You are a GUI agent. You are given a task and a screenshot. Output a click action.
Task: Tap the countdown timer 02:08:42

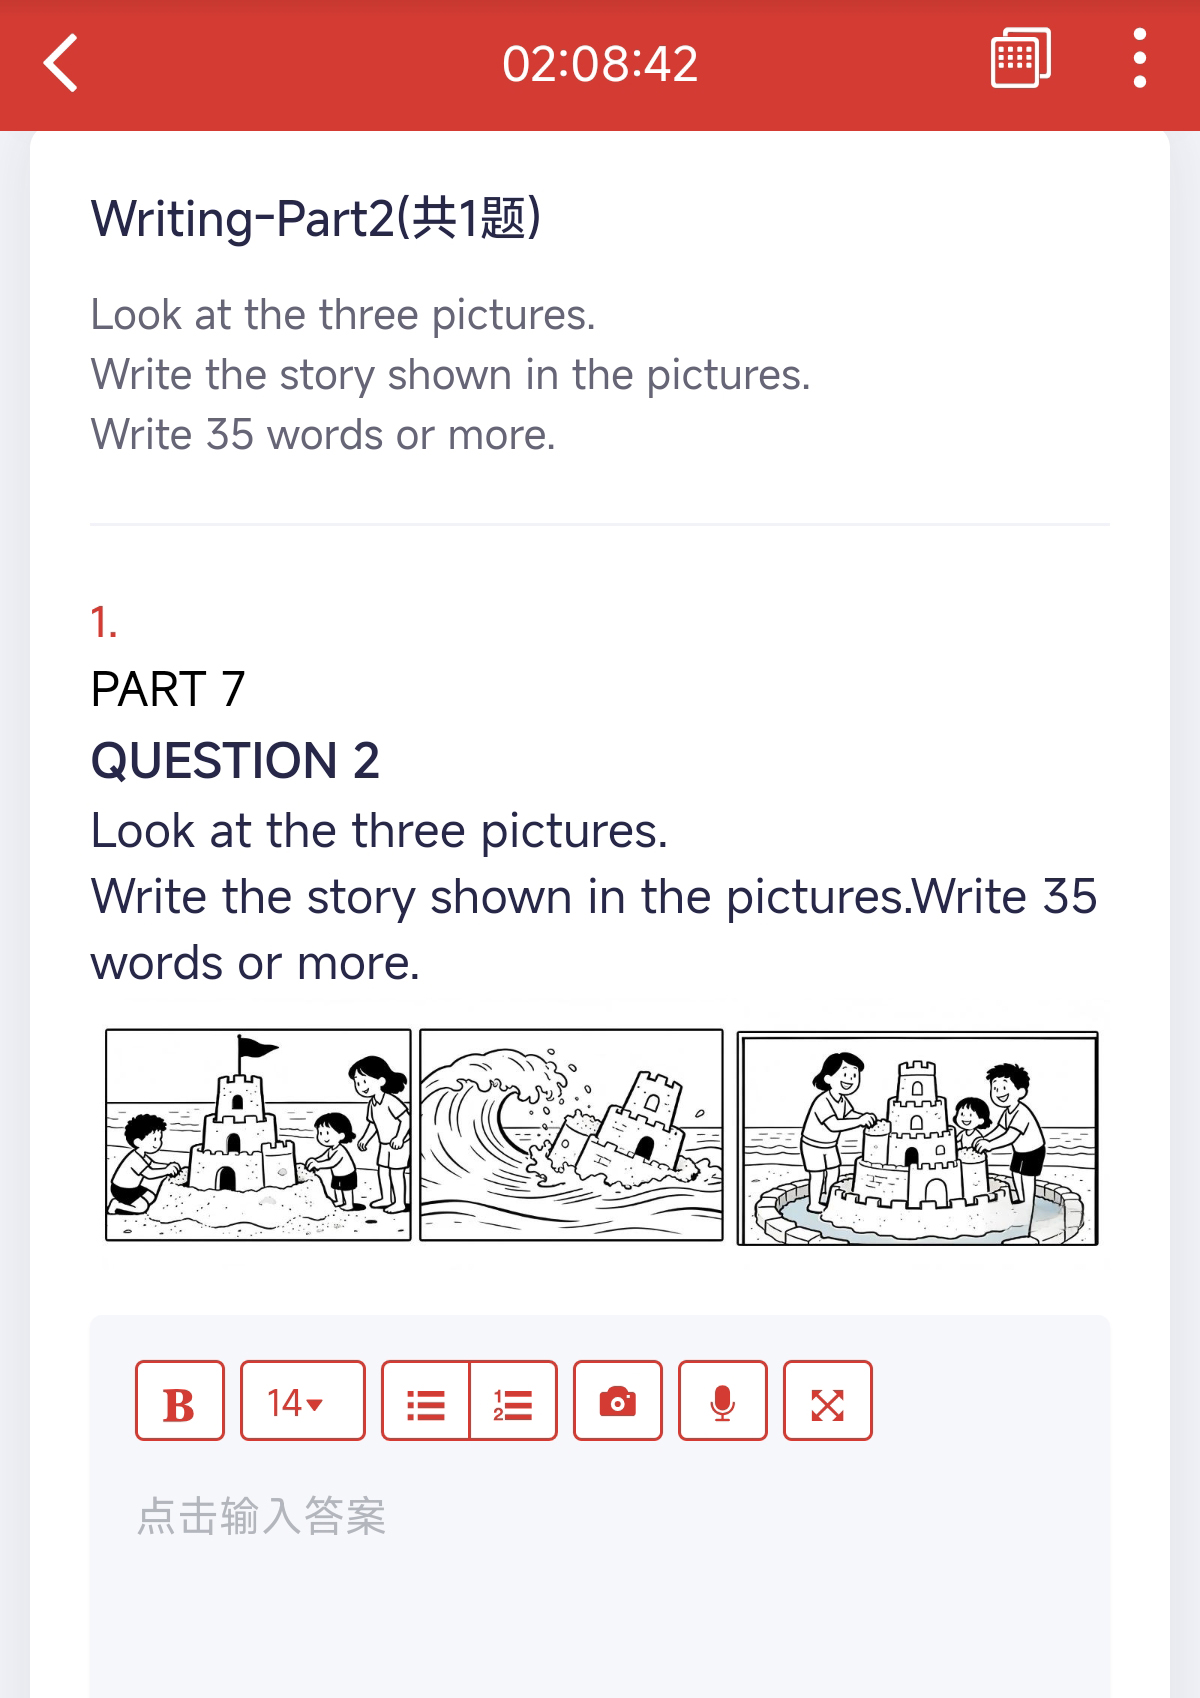tap(600, 64)
